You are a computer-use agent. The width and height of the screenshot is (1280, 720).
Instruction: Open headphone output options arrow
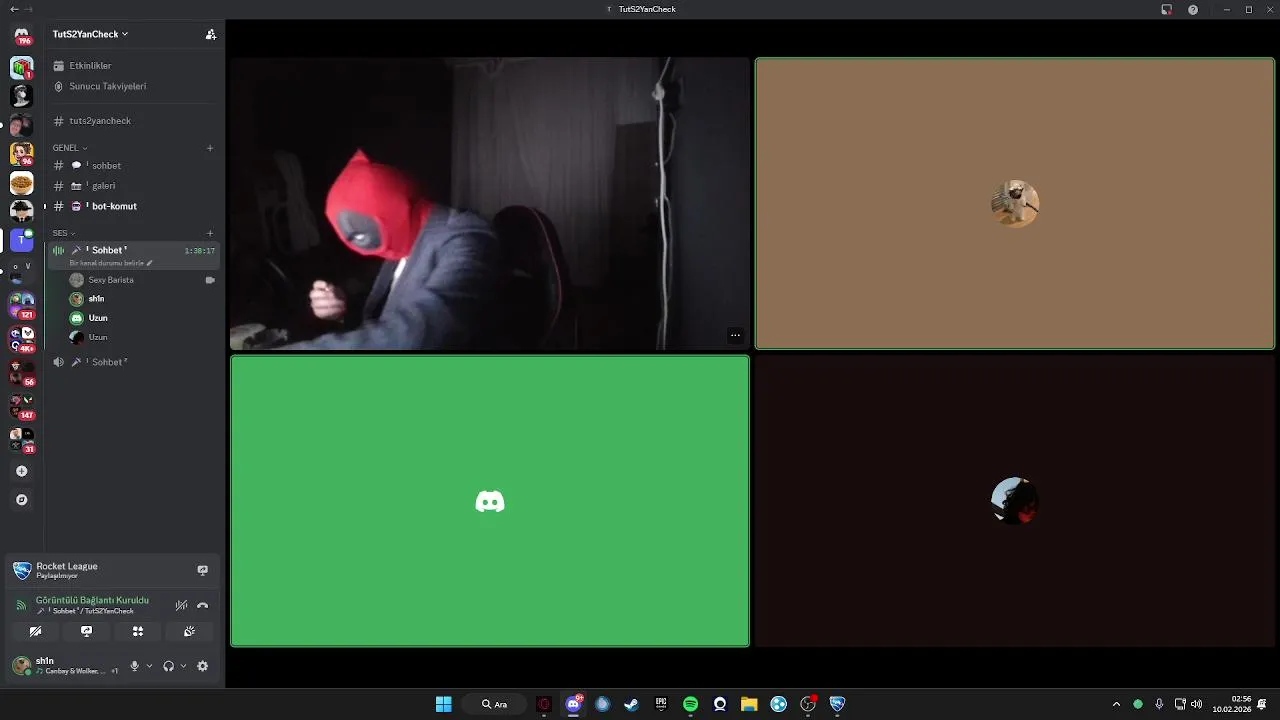(183, 666)
